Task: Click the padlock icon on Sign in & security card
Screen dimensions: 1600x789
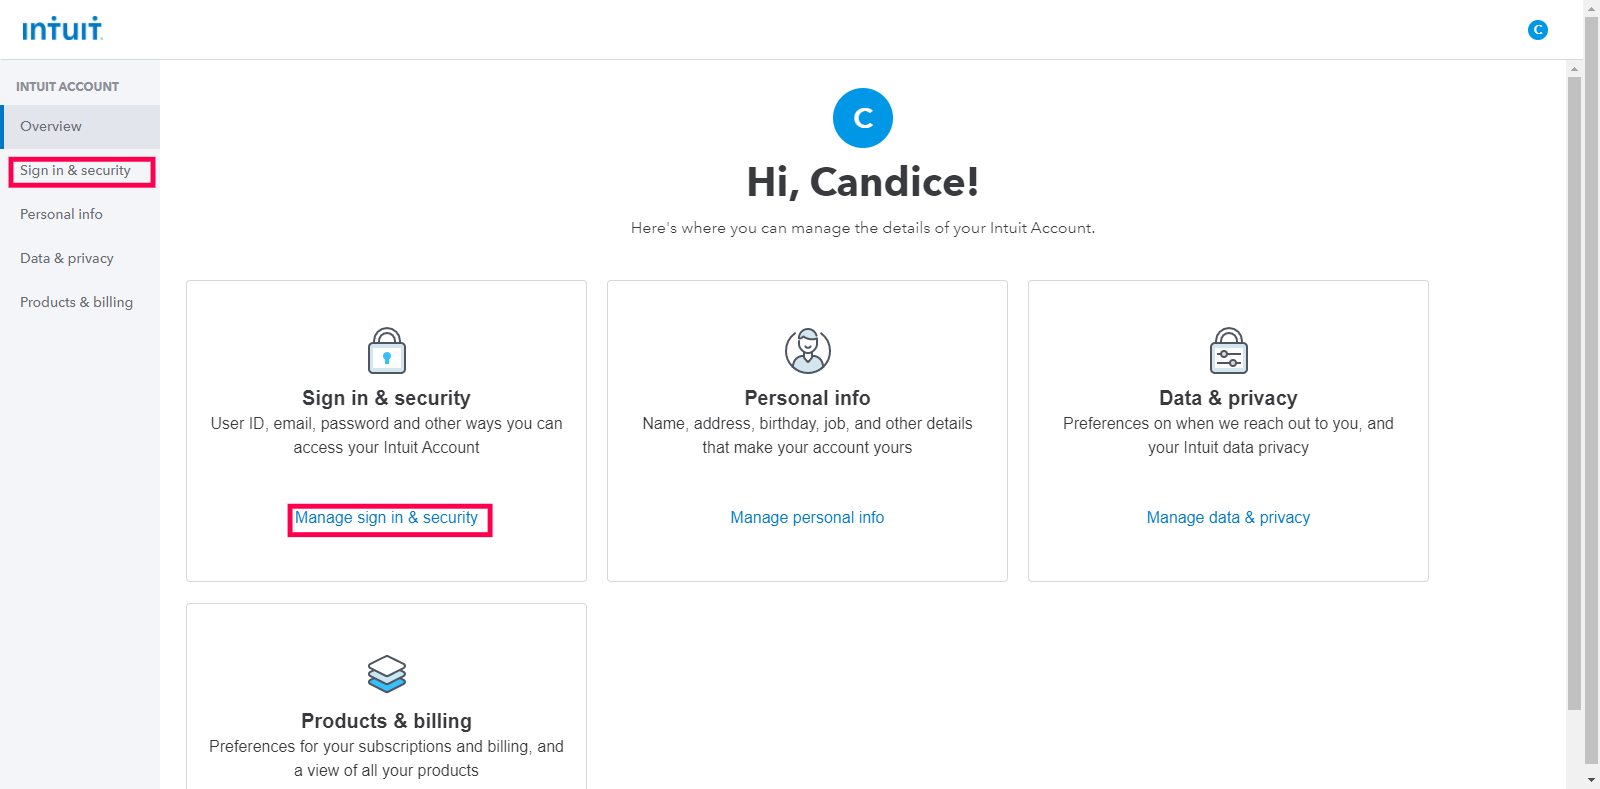Action: 387,350
